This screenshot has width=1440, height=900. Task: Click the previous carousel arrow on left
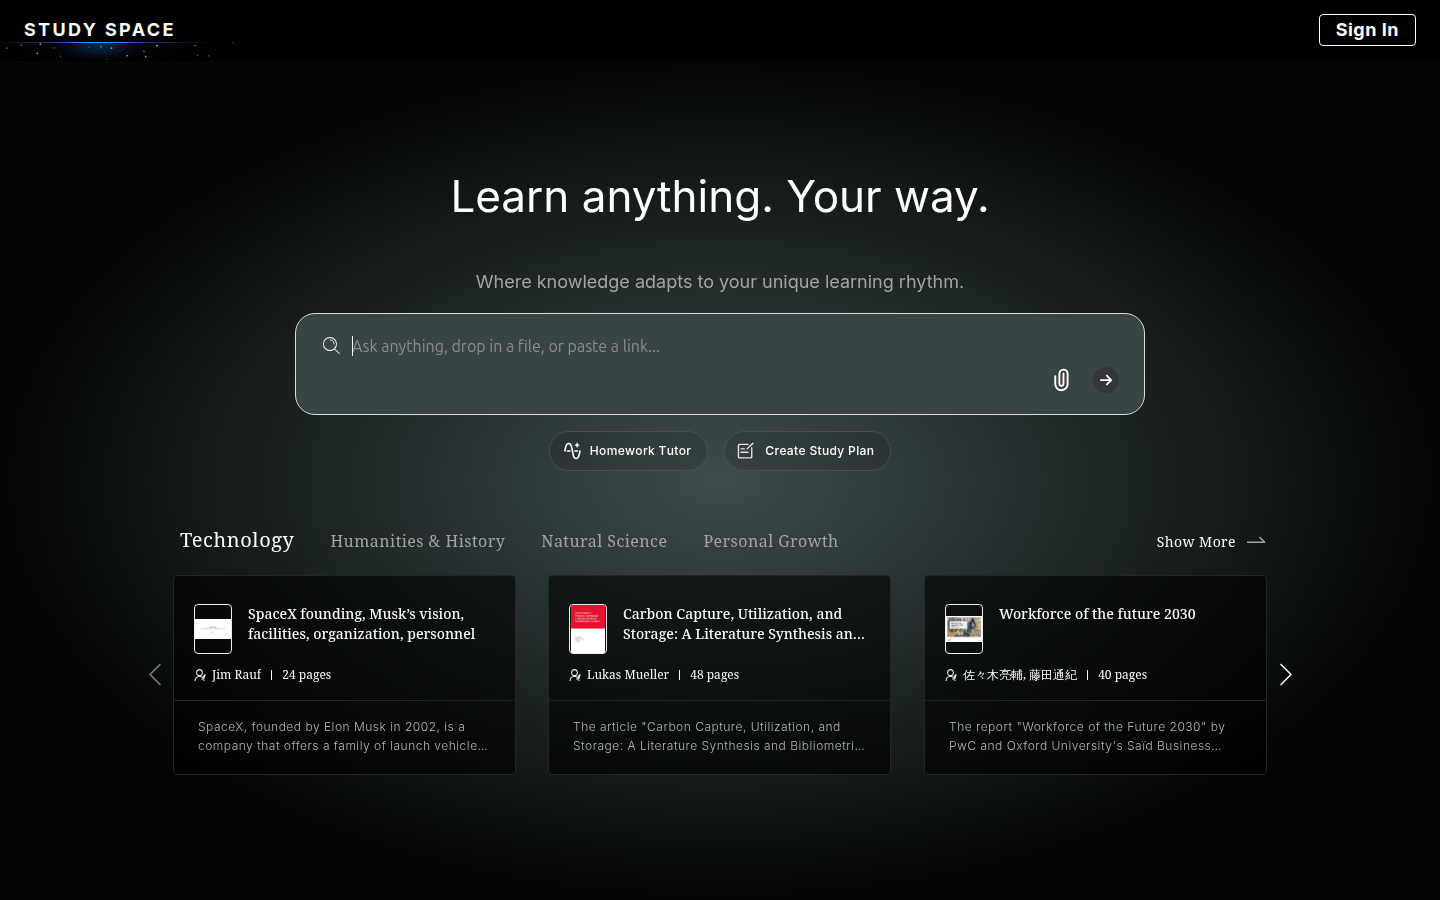click(155, 675)
